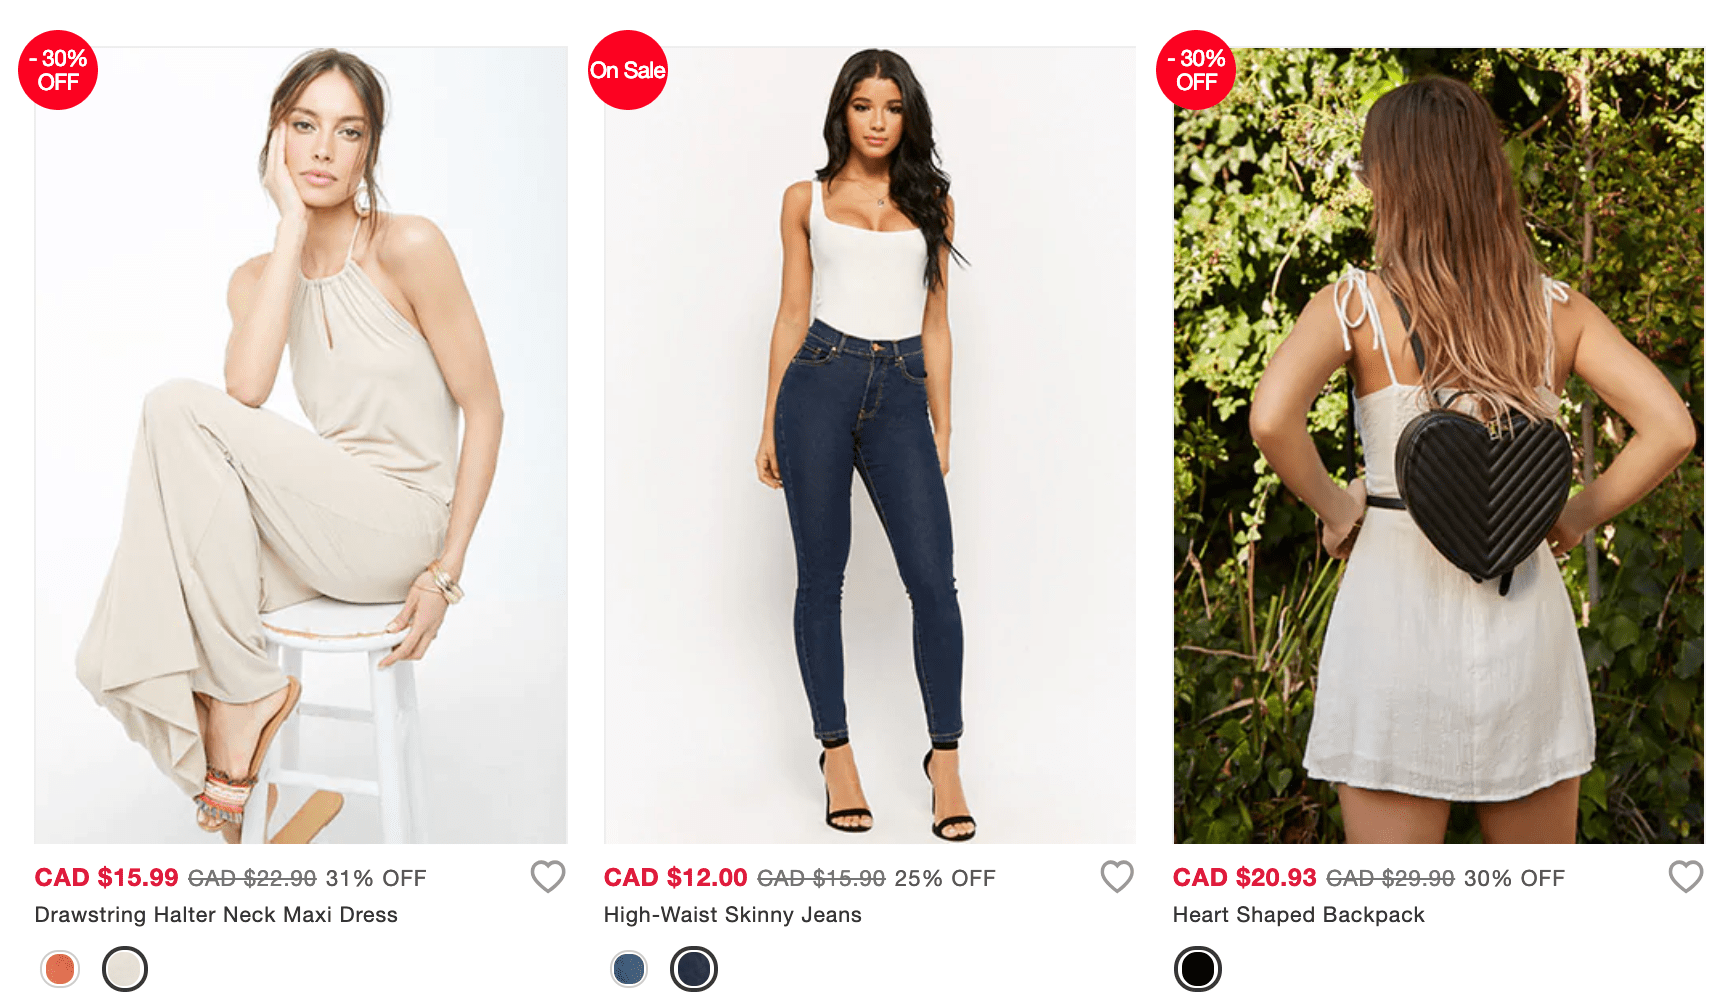The image size is (1736, 1008).
Task: Select the medium blue denim swatch
Action: pyautogui.click(x=629, y=969)
